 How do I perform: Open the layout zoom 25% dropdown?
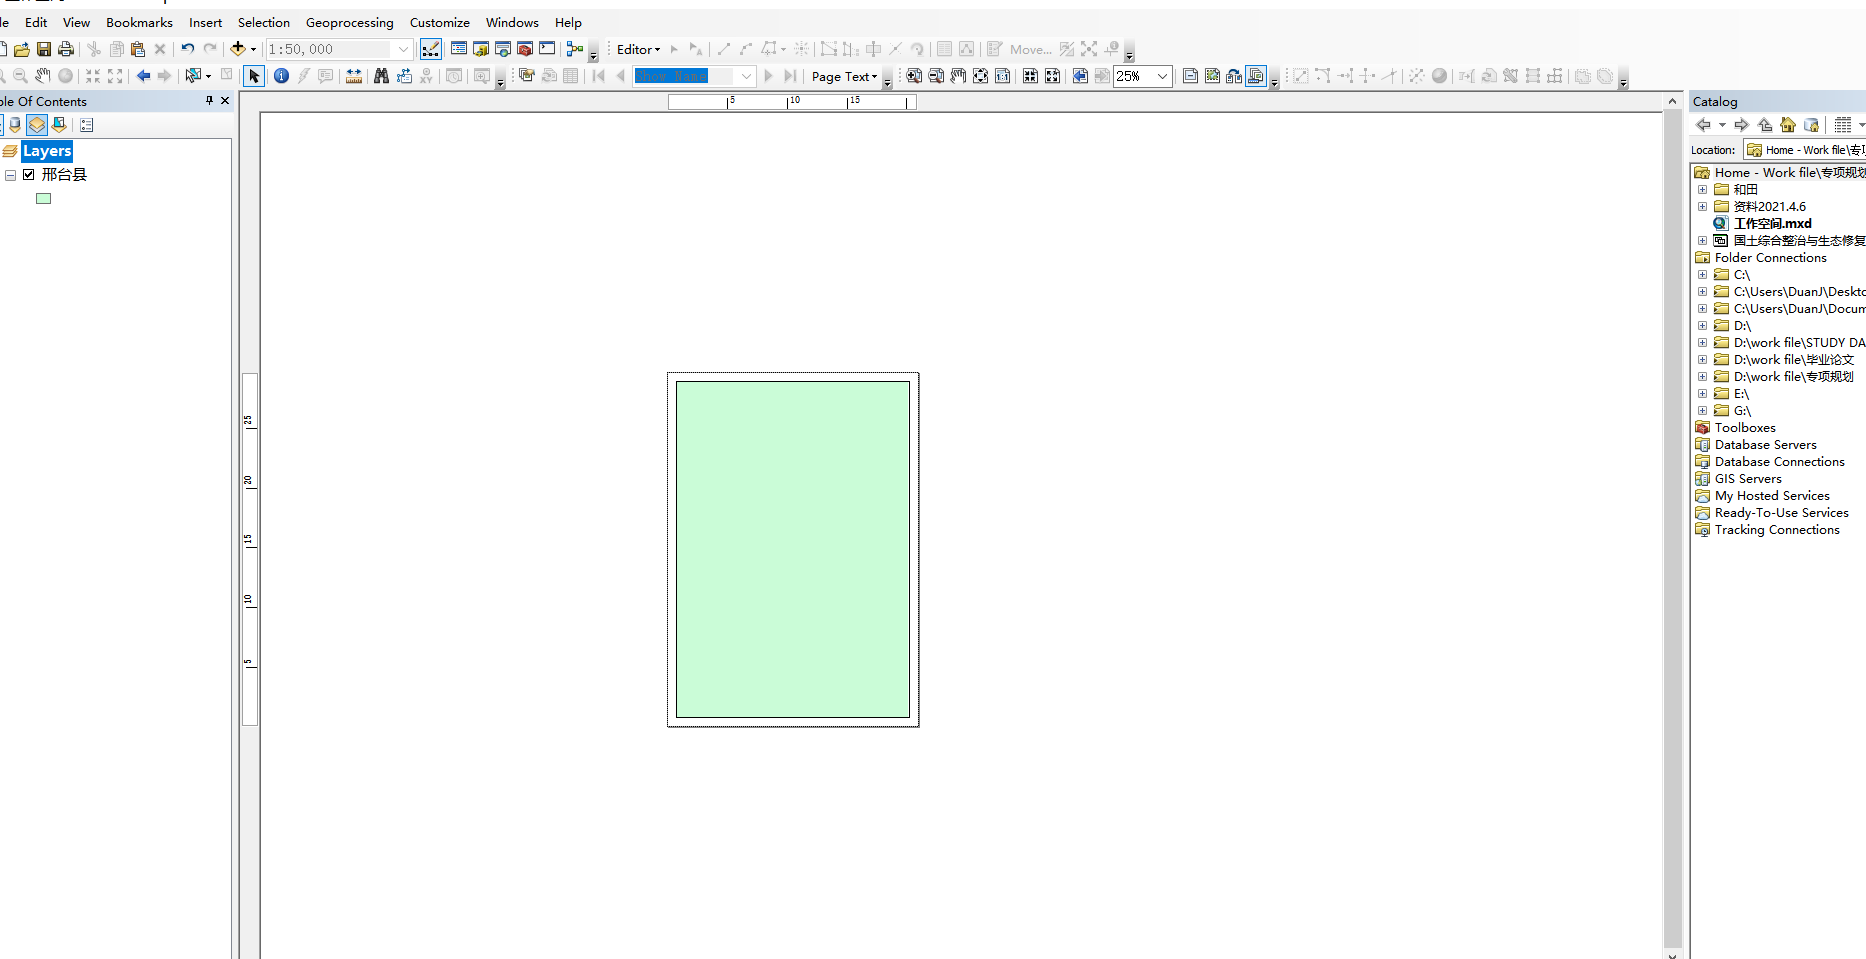pos(1162,76)
